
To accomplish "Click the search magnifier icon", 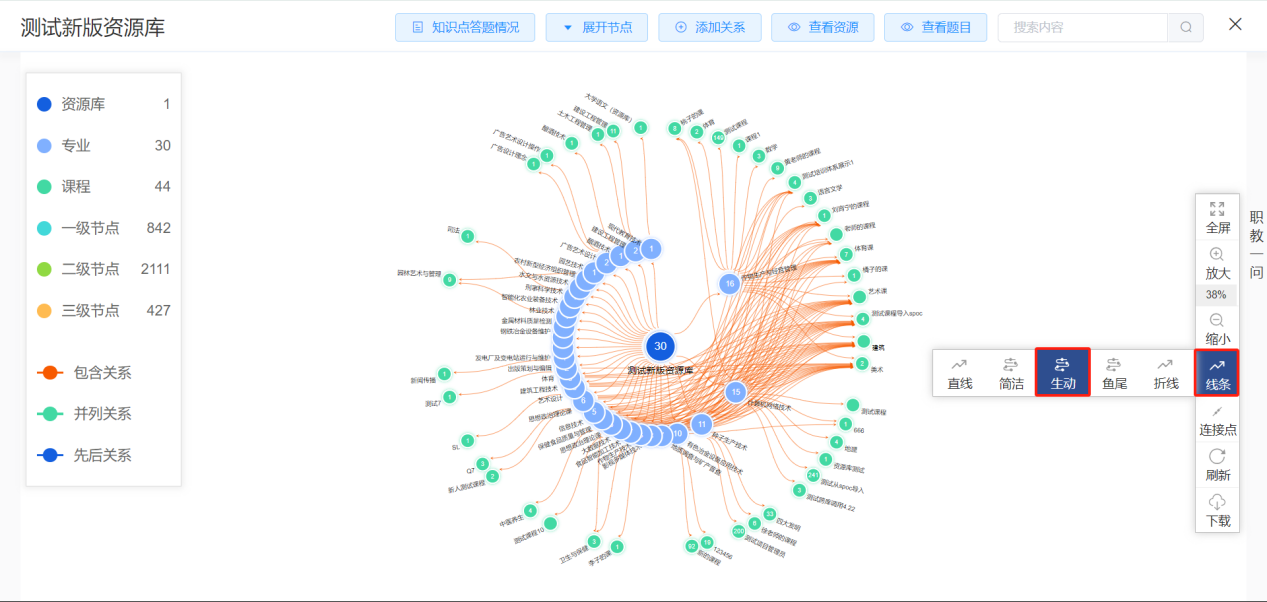I will 1186,27.
